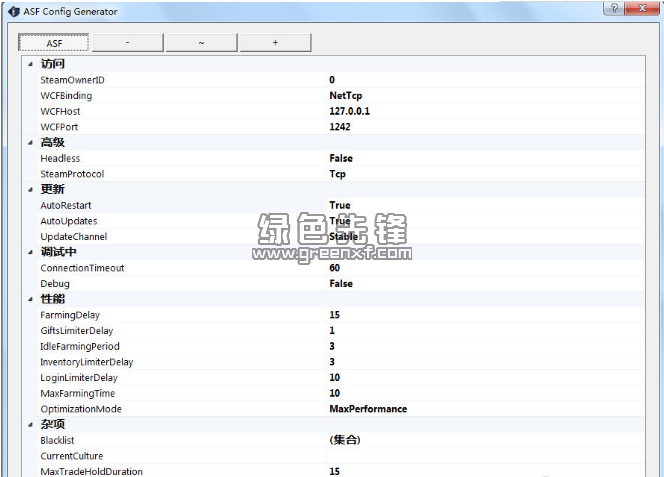Viewport: 664px width, 477px height.
Task: Select the IdleFarmingPeriod property label
Action: tap(80, 347)
